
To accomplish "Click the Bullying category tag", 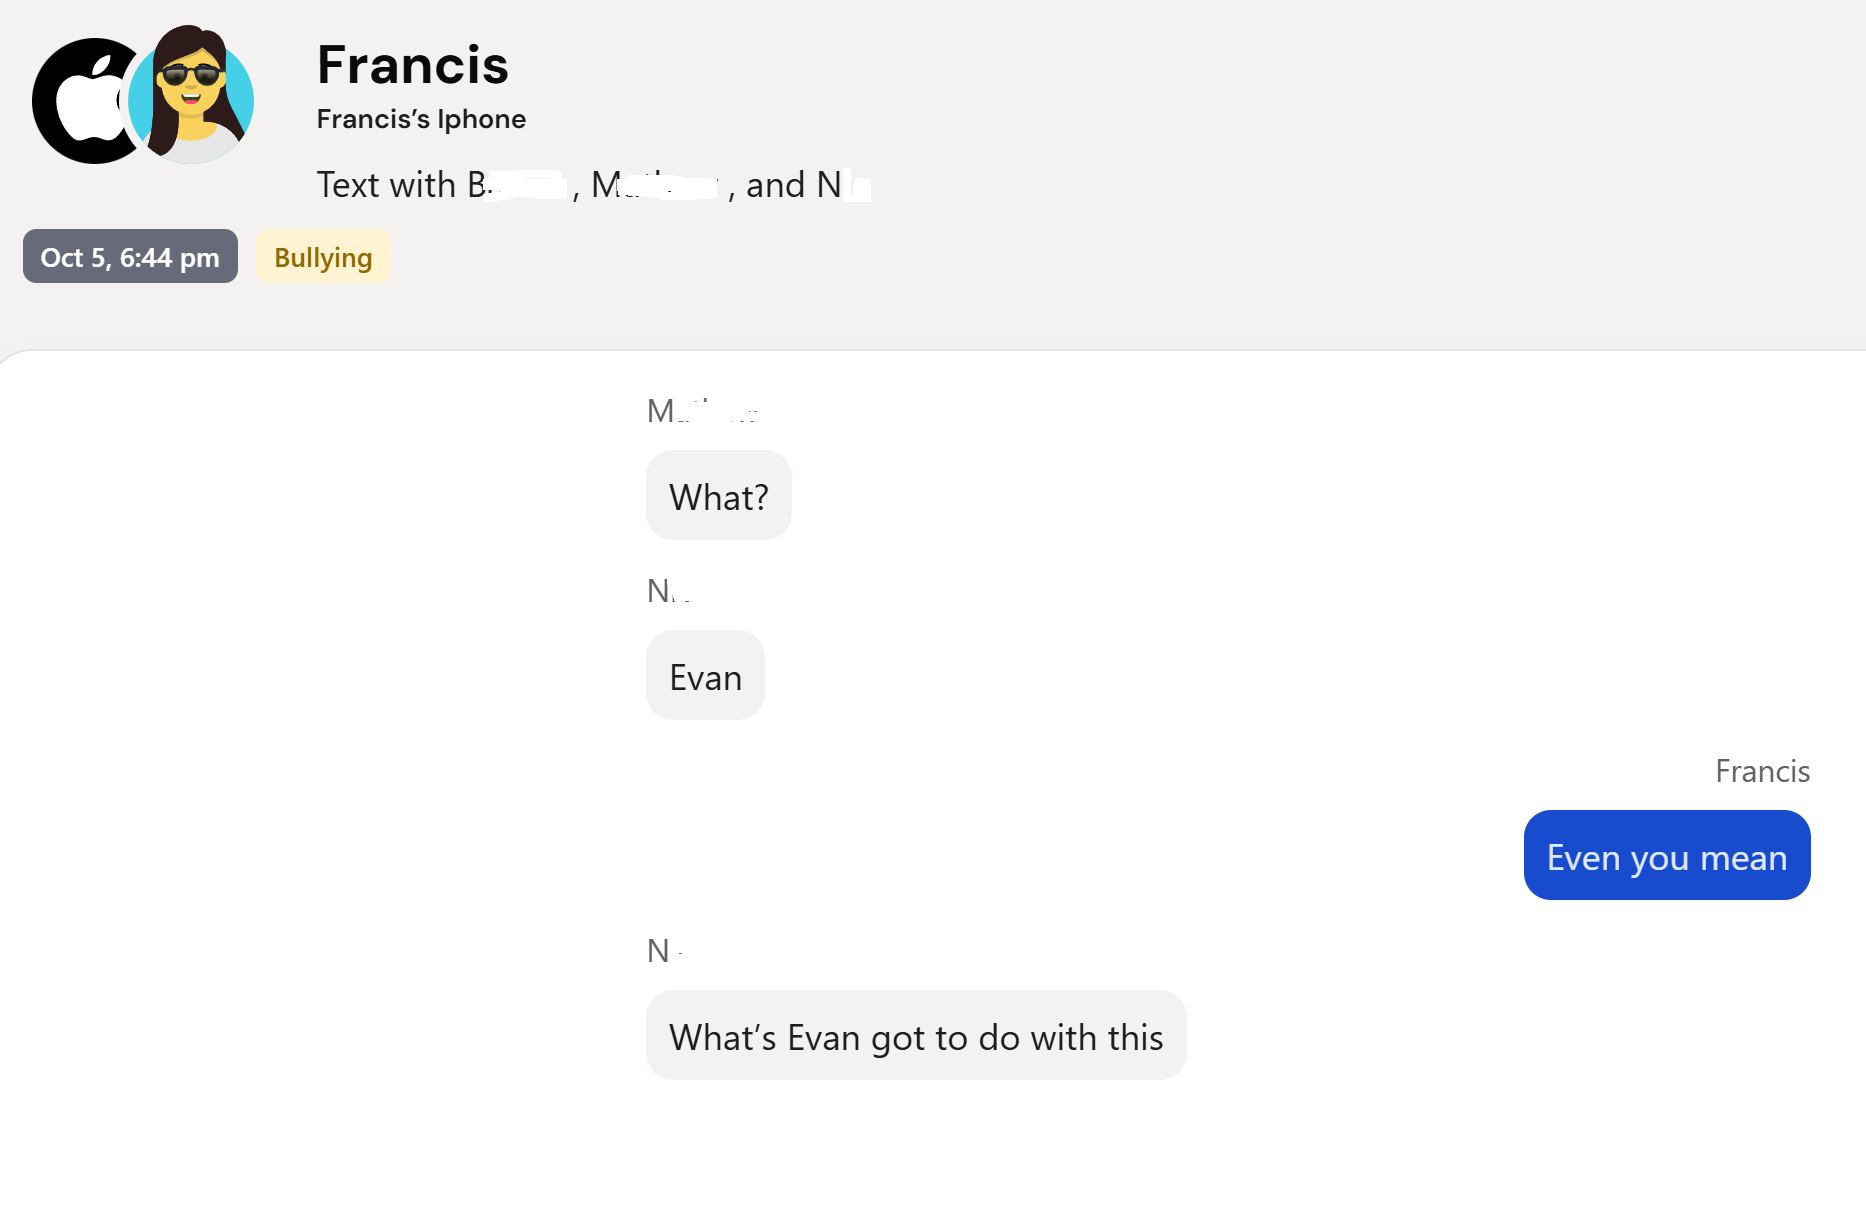I will pos(323,257).
